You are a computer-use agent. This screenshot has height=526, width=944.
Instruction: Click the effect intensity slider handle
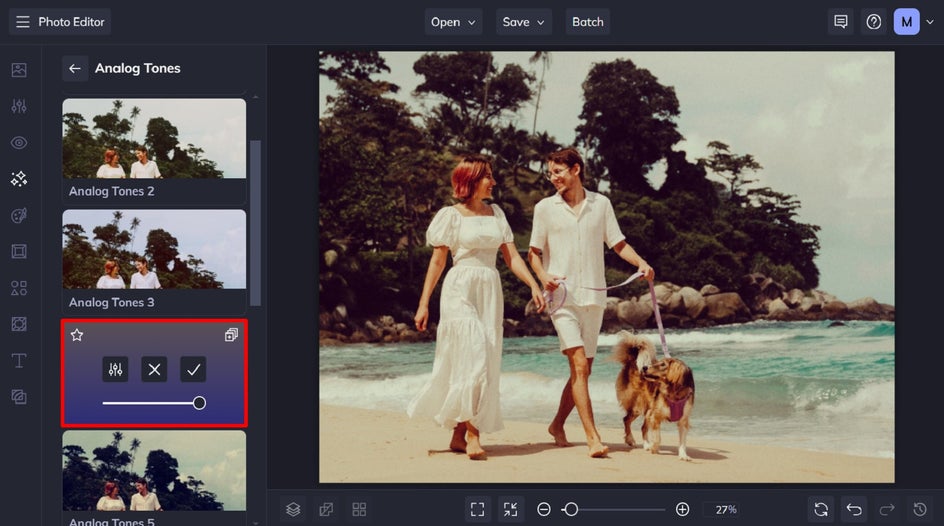[x=199, y=403]
